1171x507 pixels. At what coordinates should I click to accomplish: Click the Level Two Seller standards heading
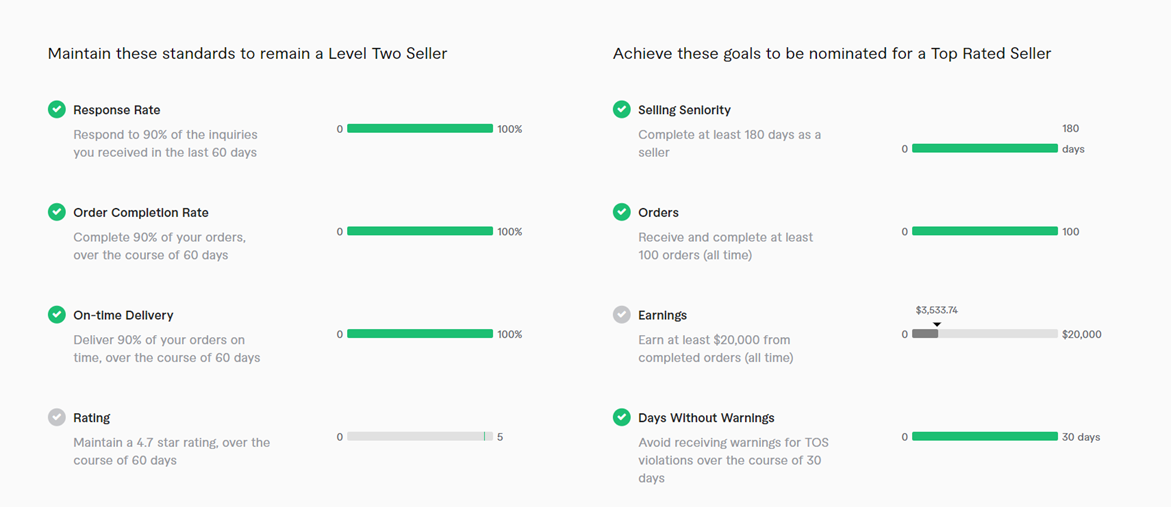click(247, 53)
